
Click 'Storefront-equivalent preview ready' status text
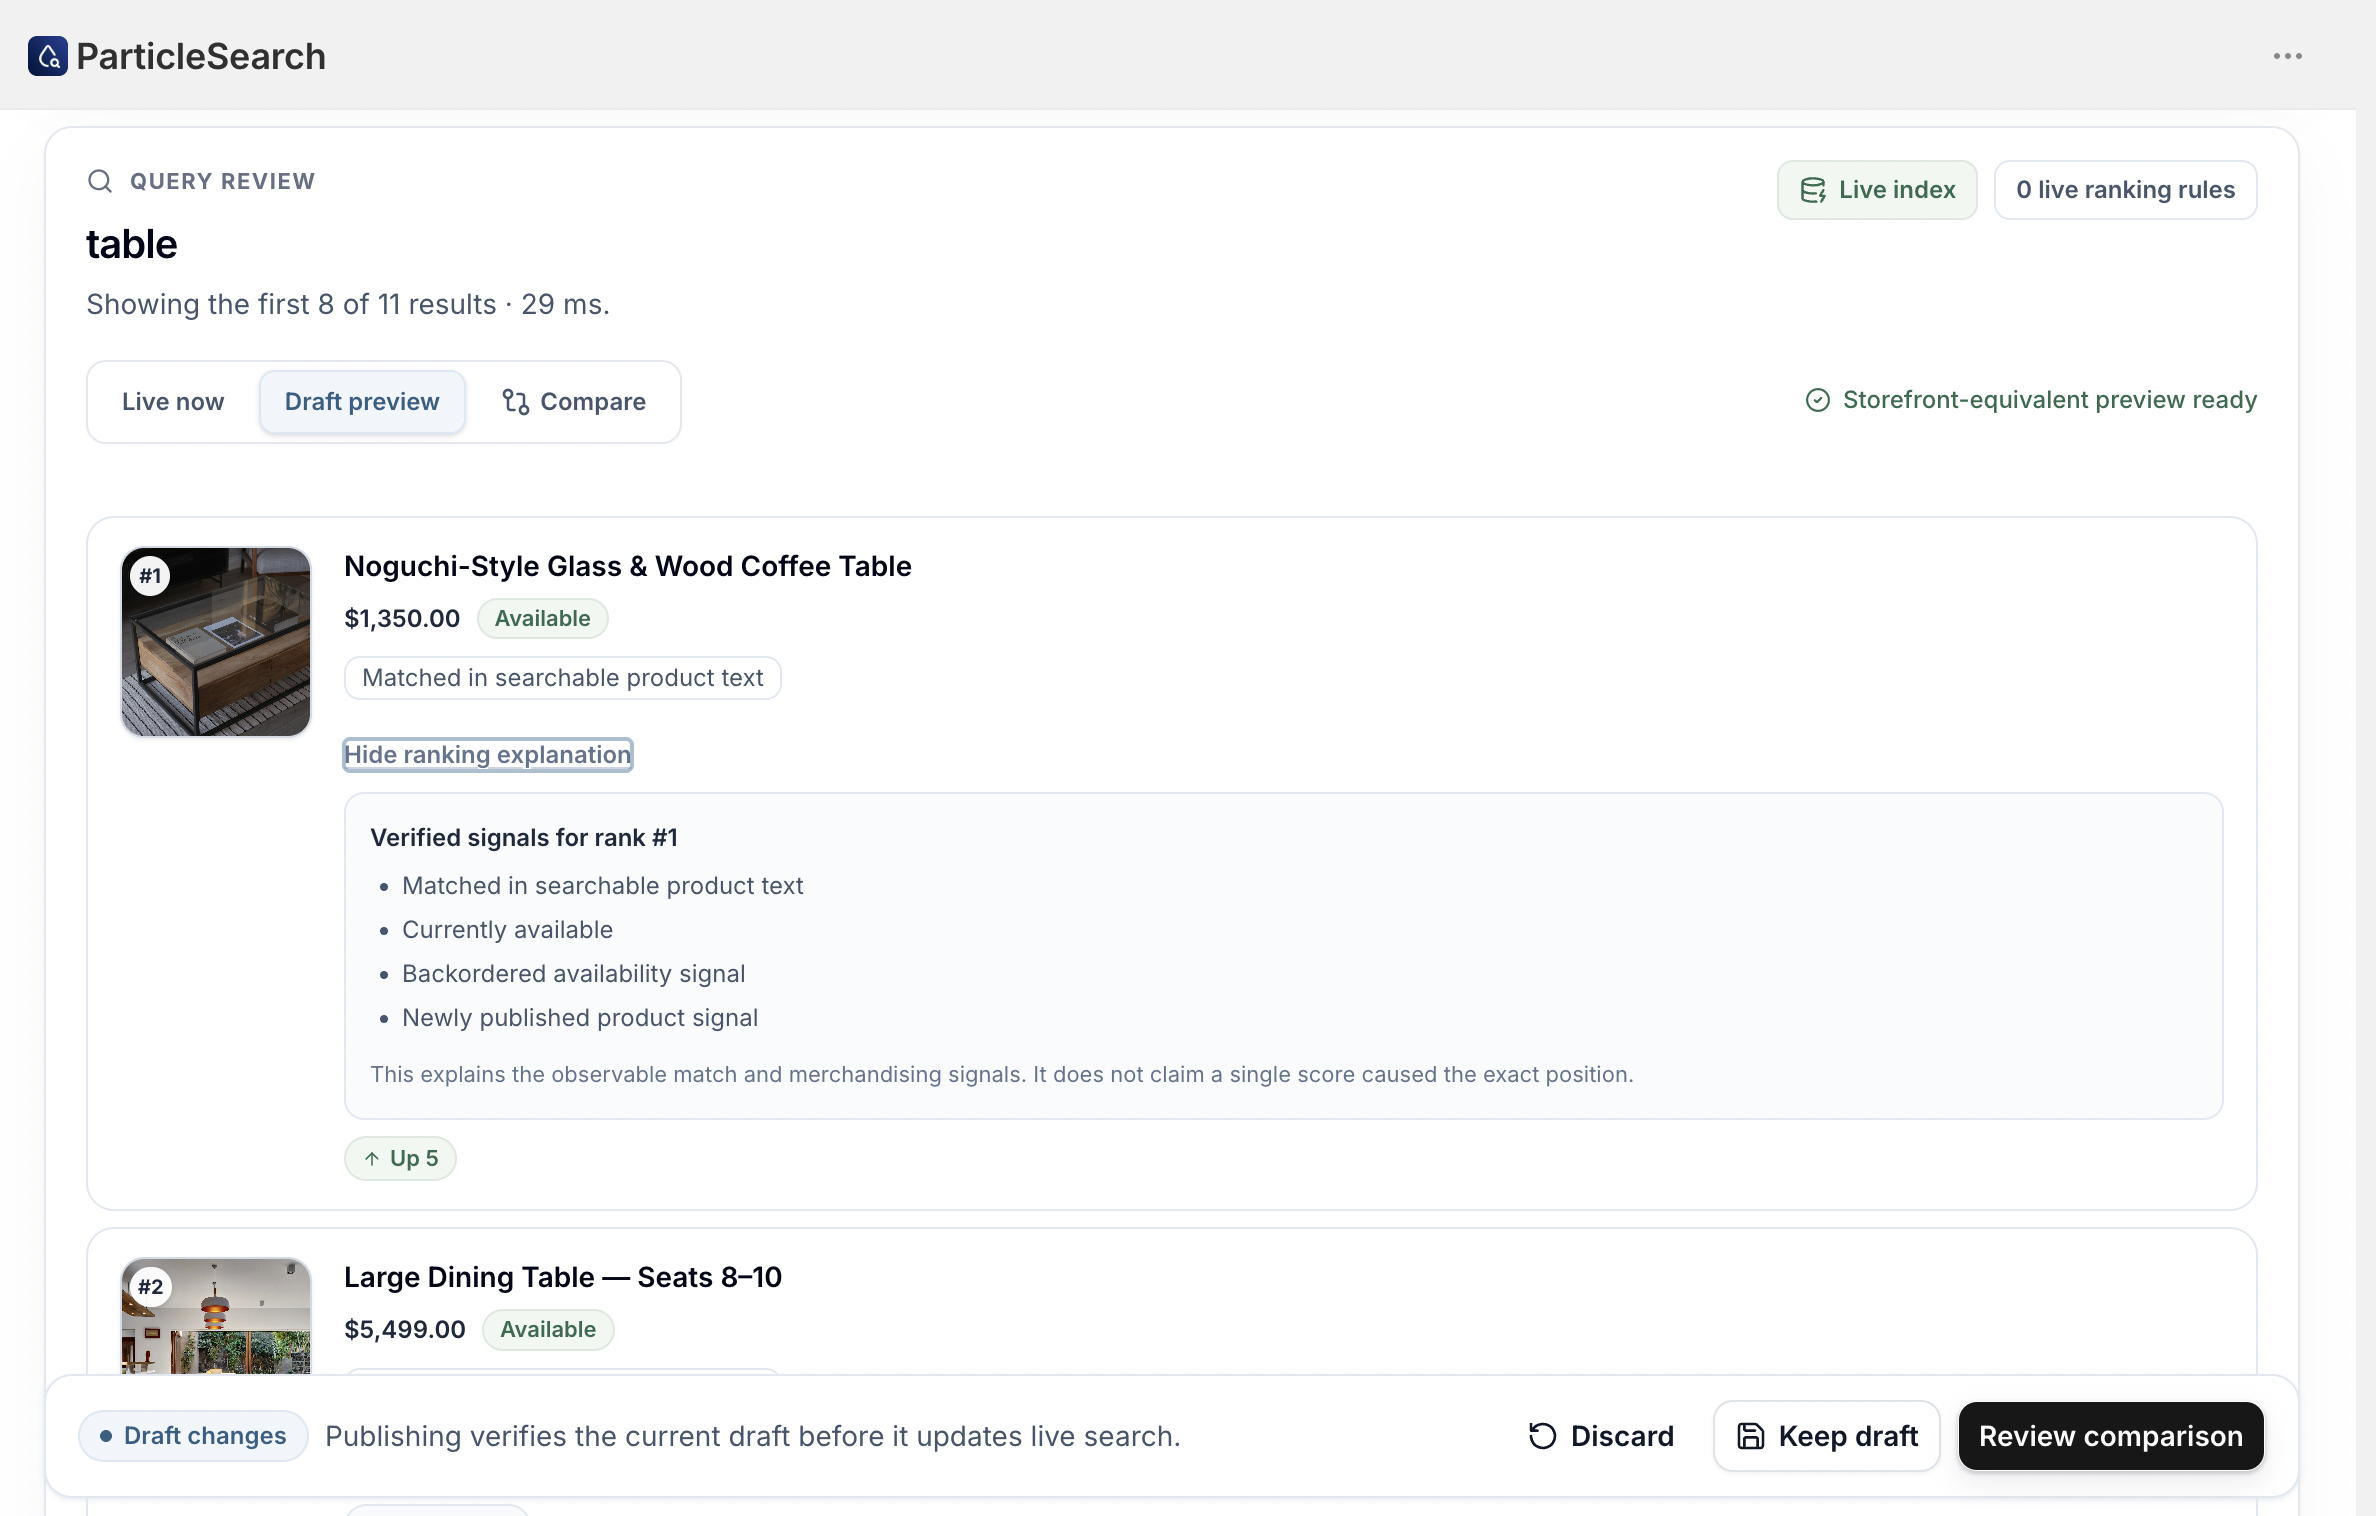click(2050, 400)
